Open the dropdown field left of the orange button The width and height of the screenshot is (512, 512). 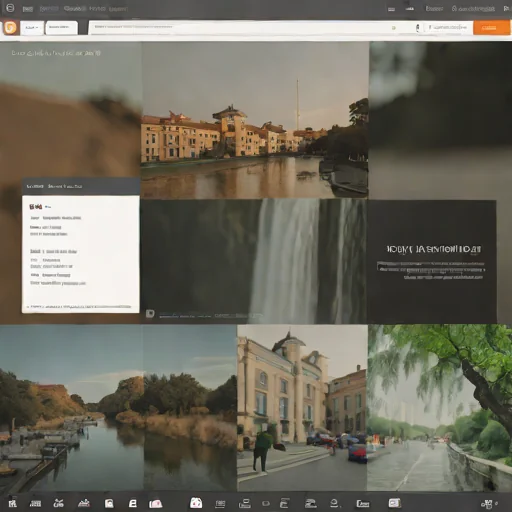(448, 28)
